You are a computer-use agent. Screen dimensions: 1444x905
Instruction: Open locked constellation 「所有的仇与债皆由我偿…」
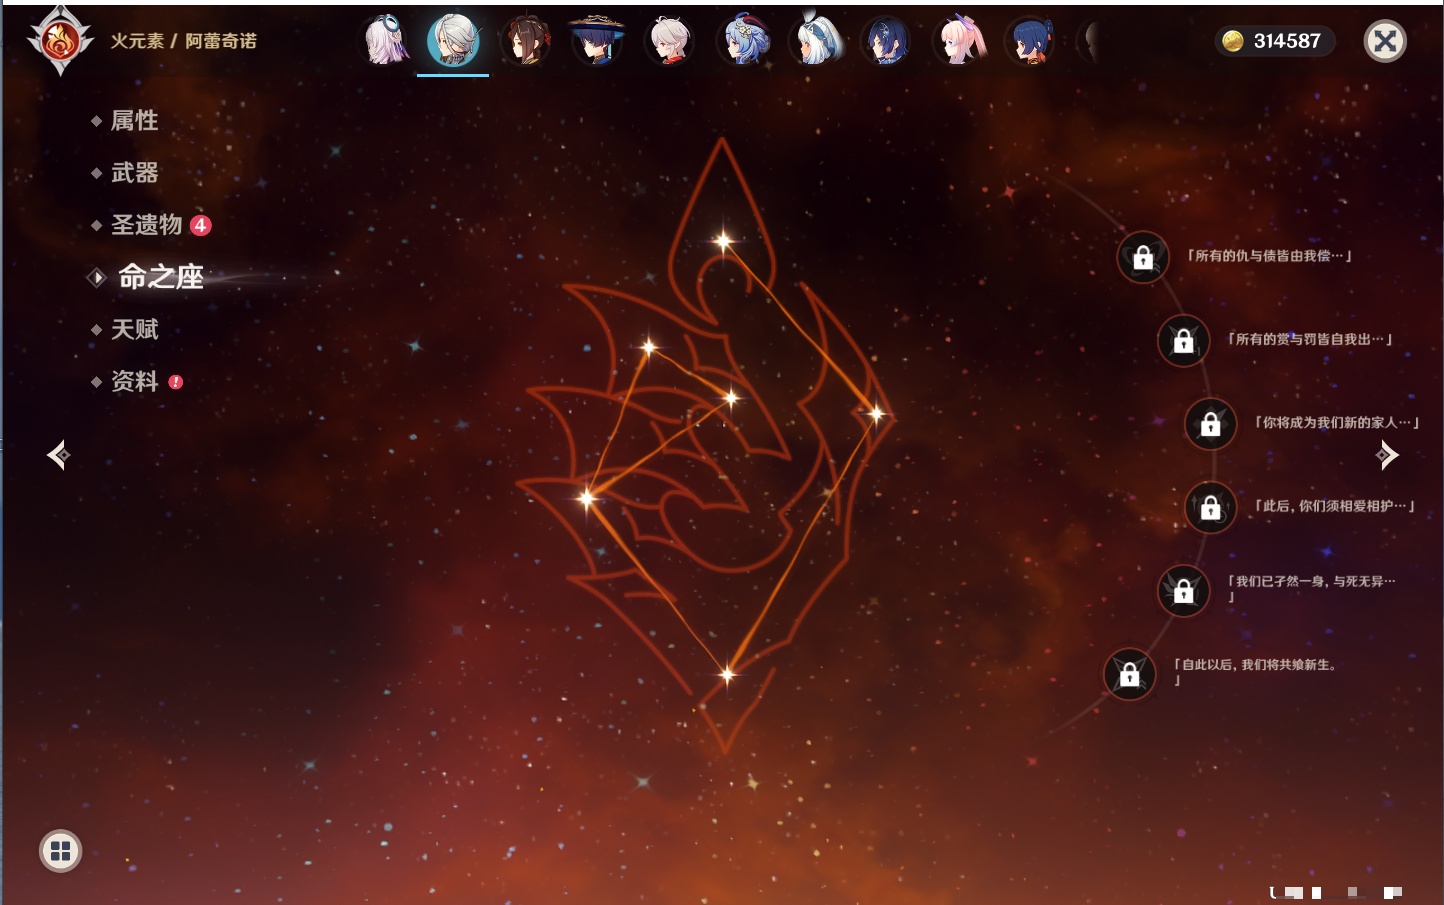[x=1143, y=258]
